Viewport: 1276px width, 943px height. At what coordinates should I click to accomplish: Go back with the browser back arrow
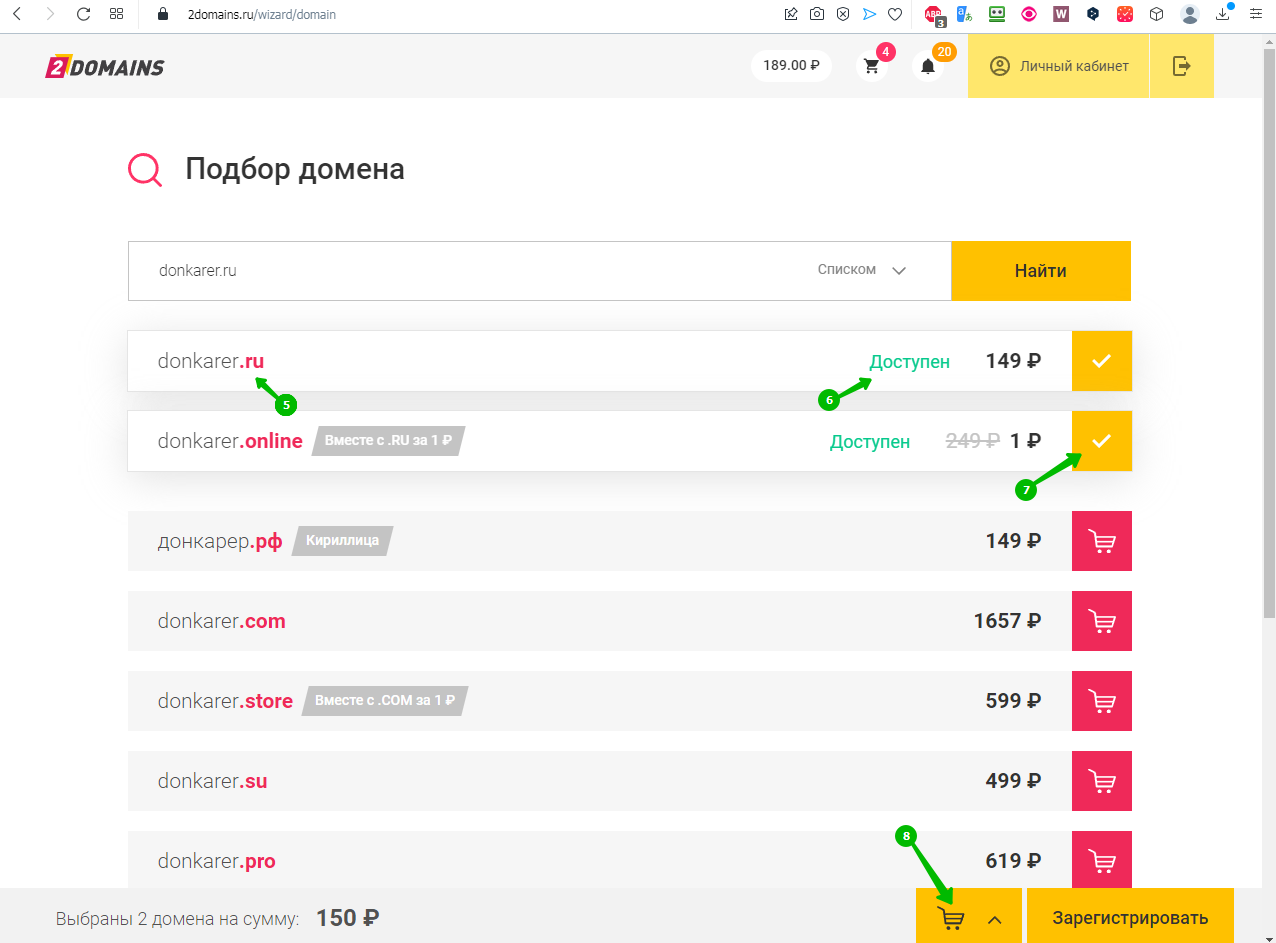(16, 14)
